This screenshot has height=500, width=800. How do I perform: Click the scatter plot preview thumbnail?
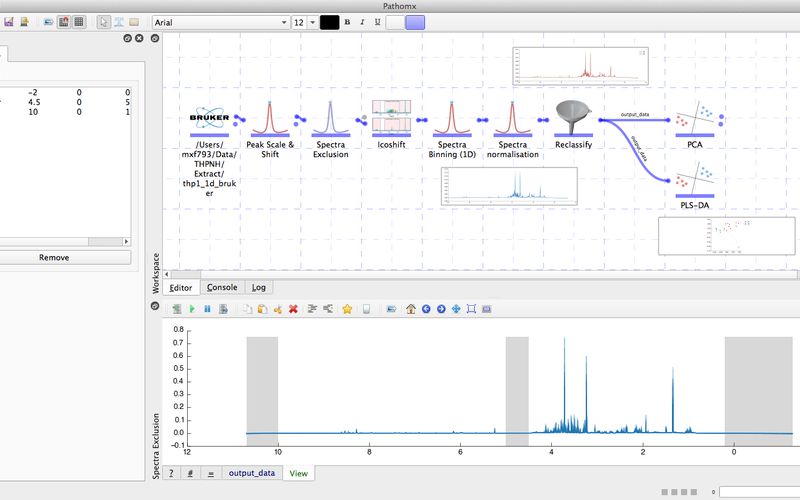tap(727, 236)
